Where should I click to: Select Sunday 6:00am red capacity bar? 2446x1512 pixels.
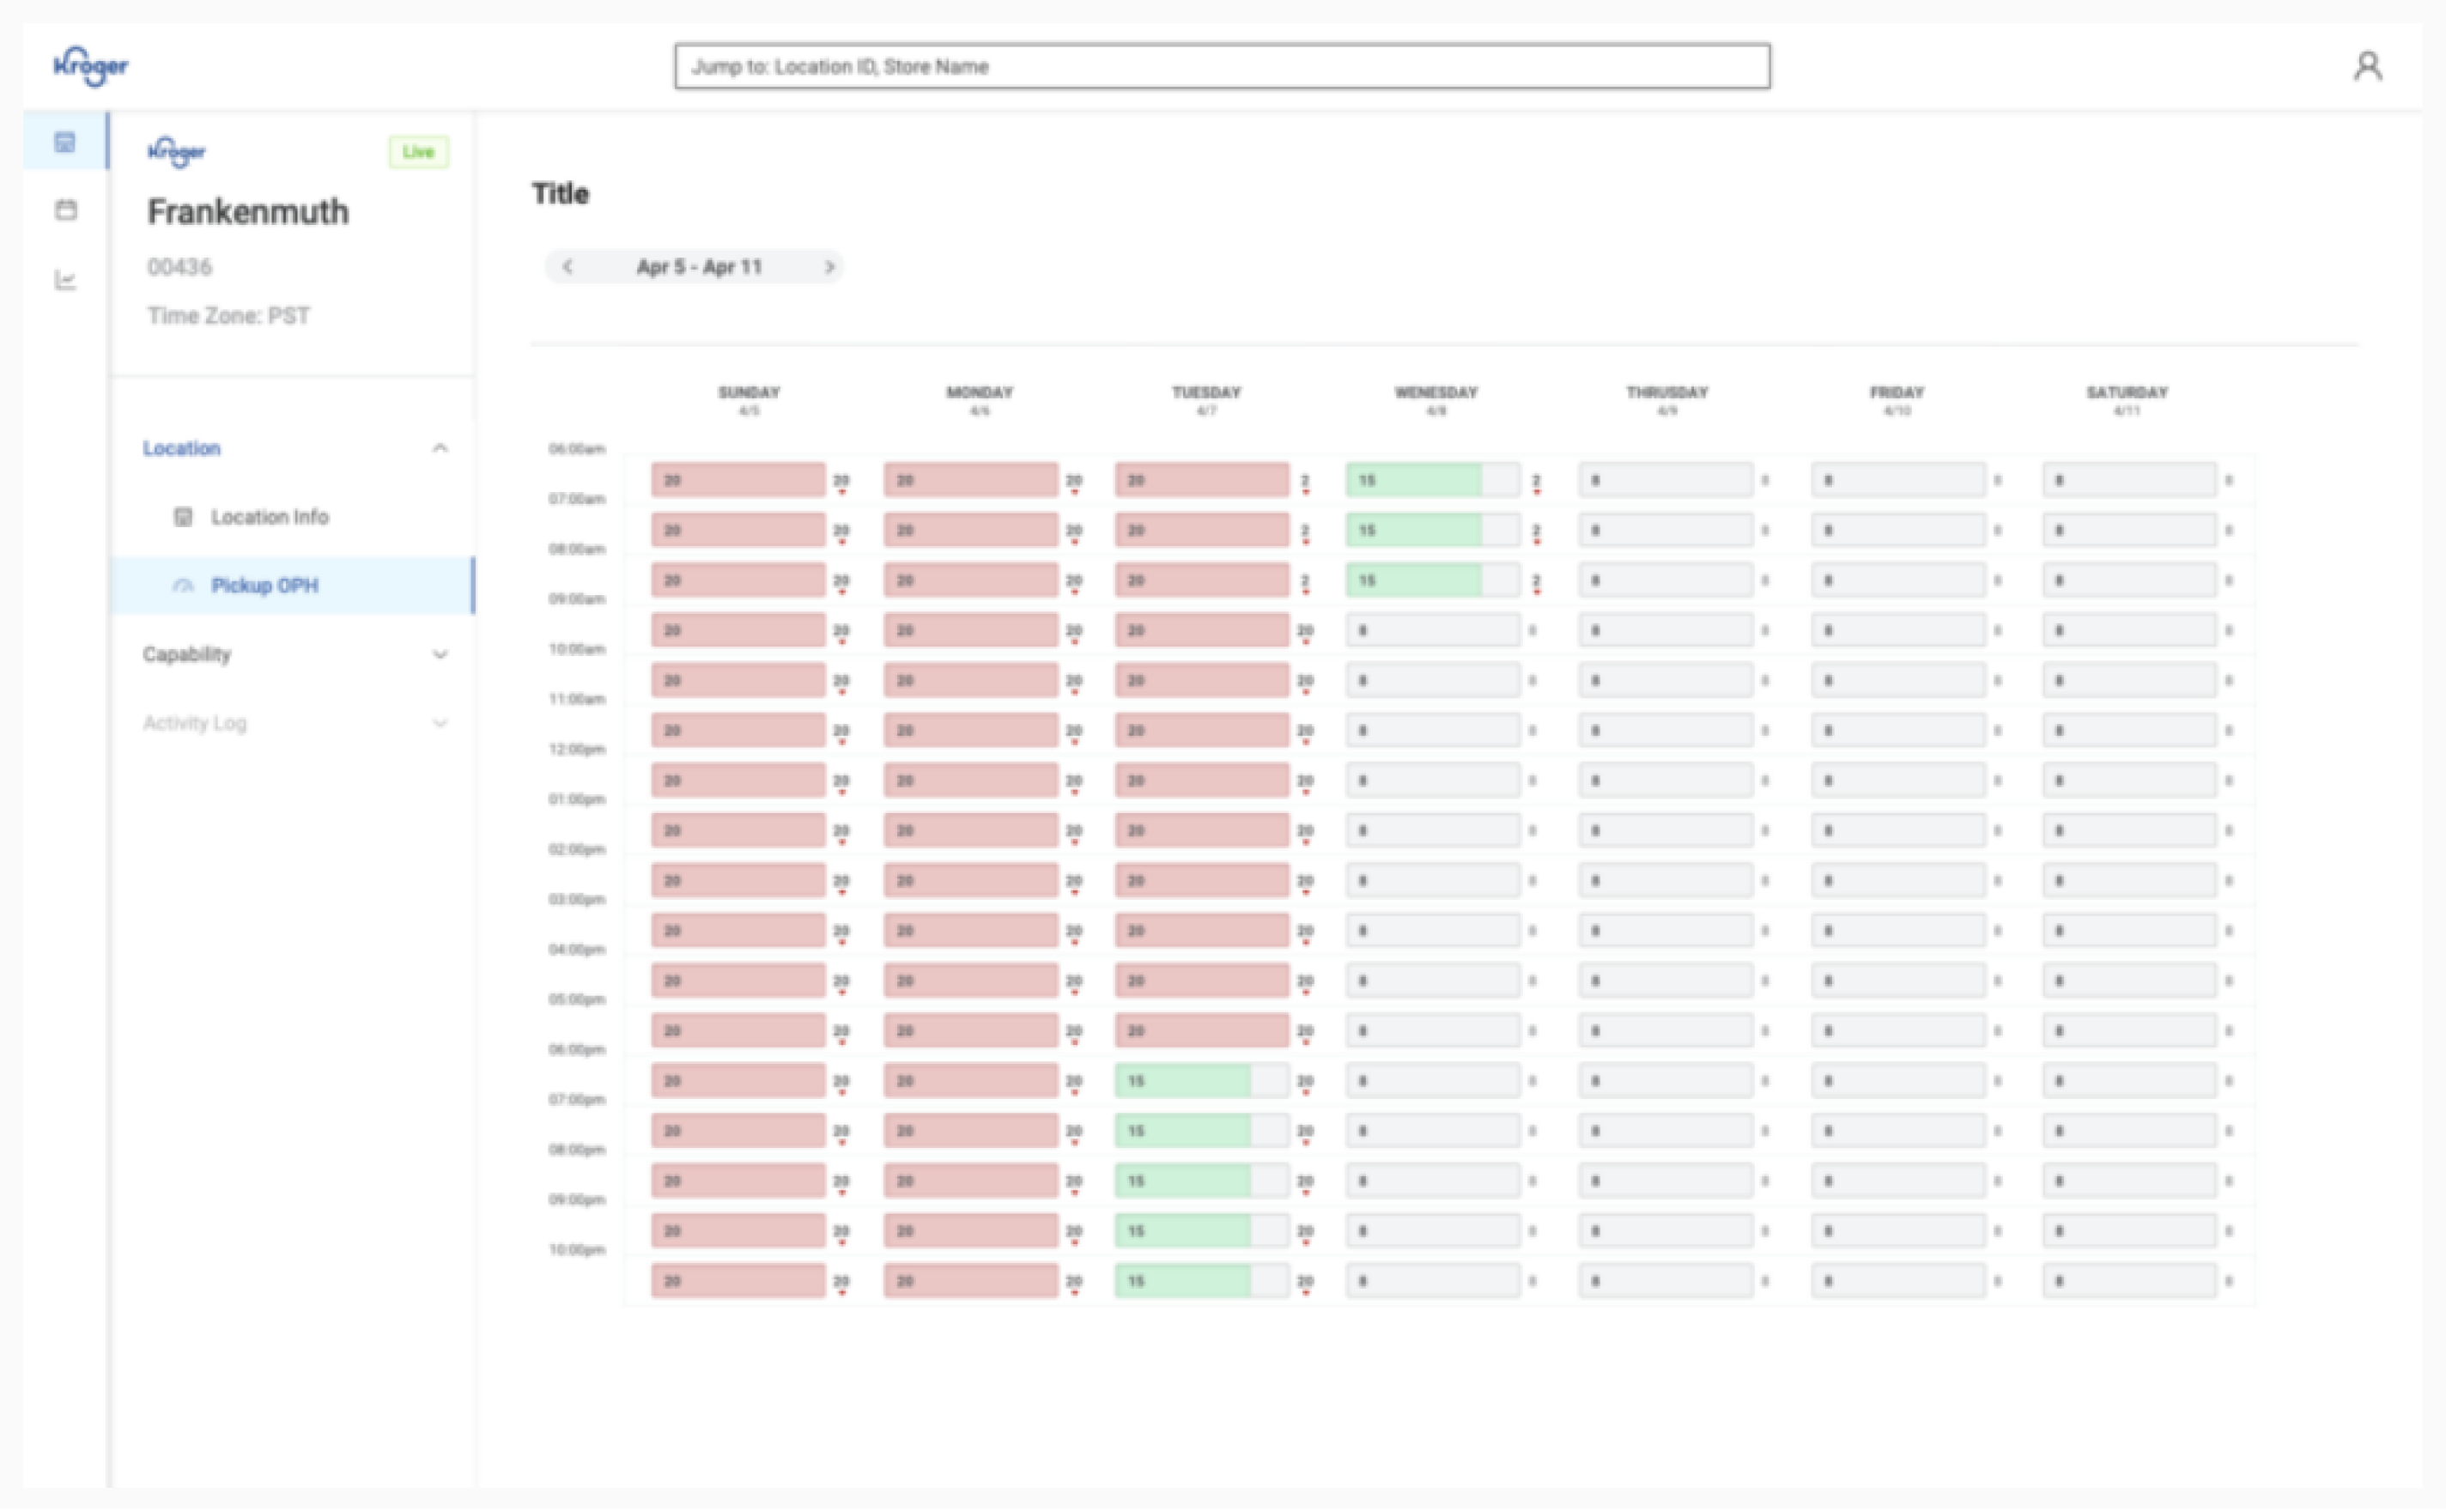[x=738, y=480]
